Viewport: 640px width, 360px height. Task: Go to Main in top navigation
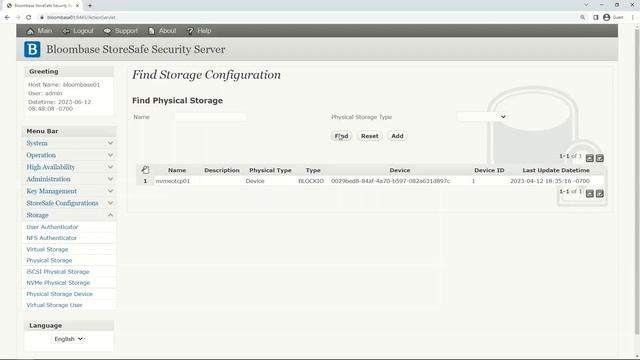[x=44, y=31]
